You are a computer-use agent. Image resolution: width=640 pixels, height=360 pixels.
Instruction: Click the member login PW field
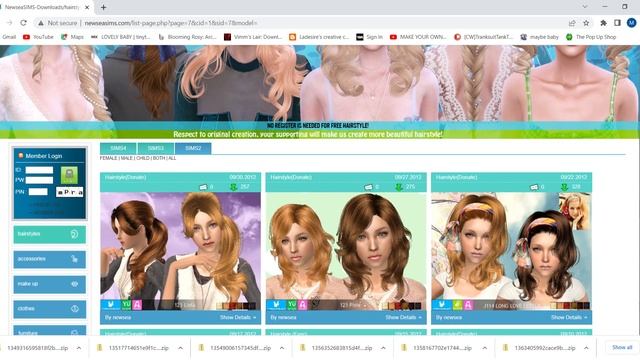click(x=39, y=180)
